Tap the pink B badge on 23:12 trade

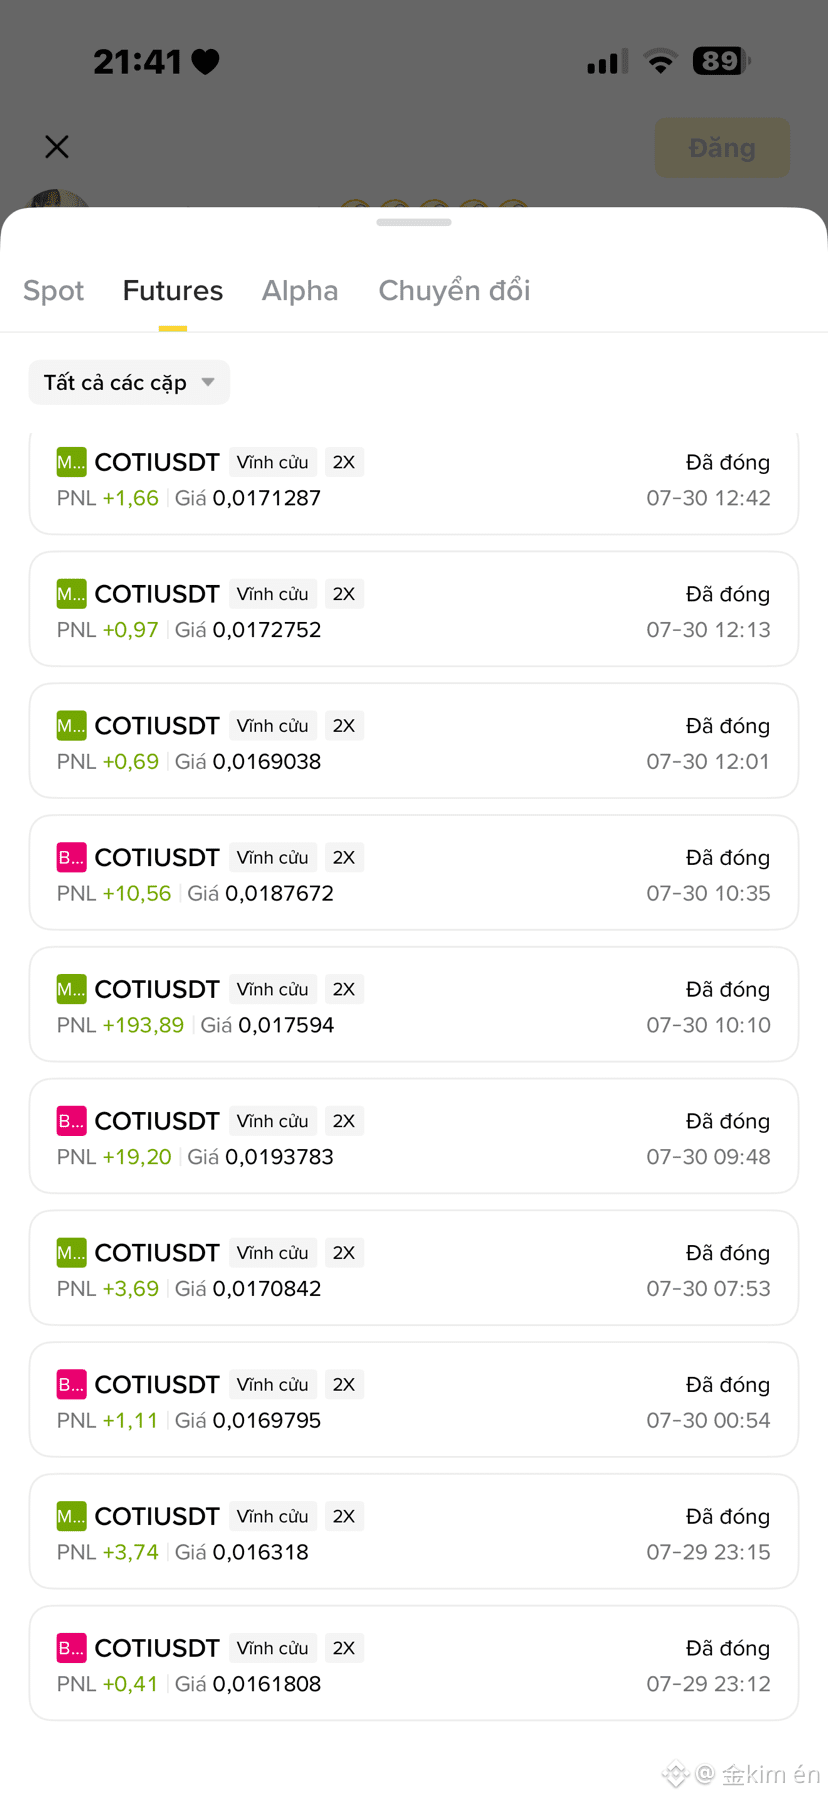71,1648
